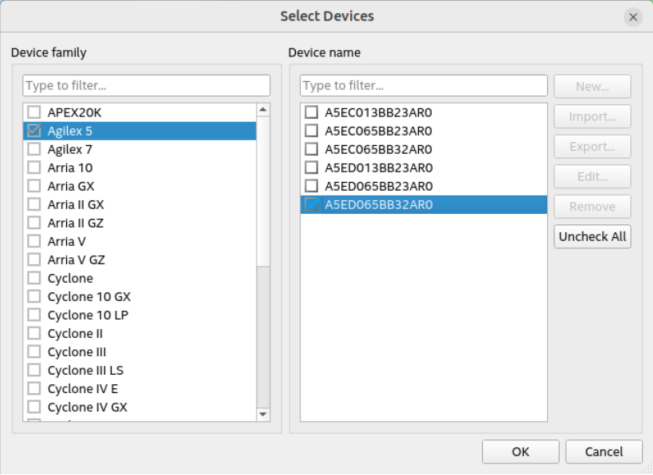The width and height of the screenshot is (653, 475).
Task: Check device A5EC013BB23AR0
Action: (x=311, y=112)
